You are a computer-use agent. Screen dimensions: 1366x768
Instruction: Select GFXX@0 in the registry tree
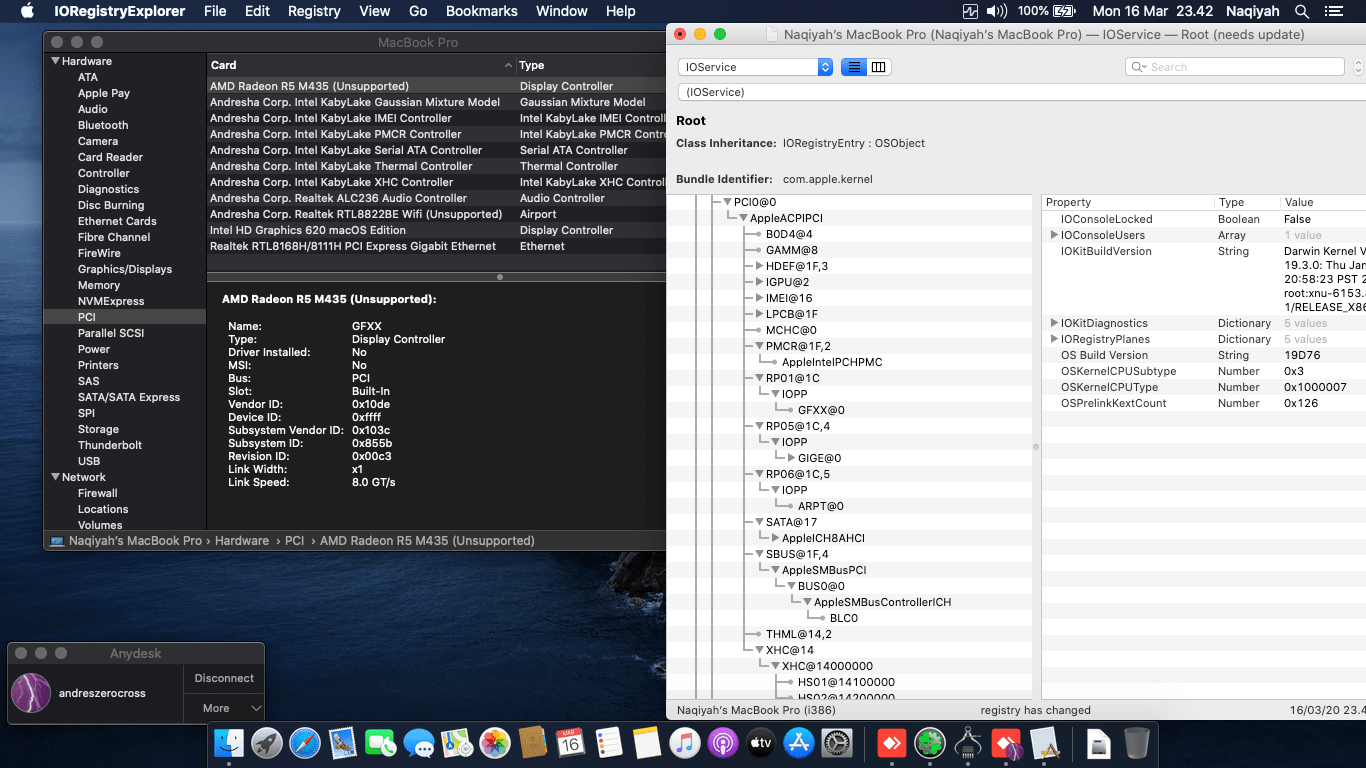[821, 410]
